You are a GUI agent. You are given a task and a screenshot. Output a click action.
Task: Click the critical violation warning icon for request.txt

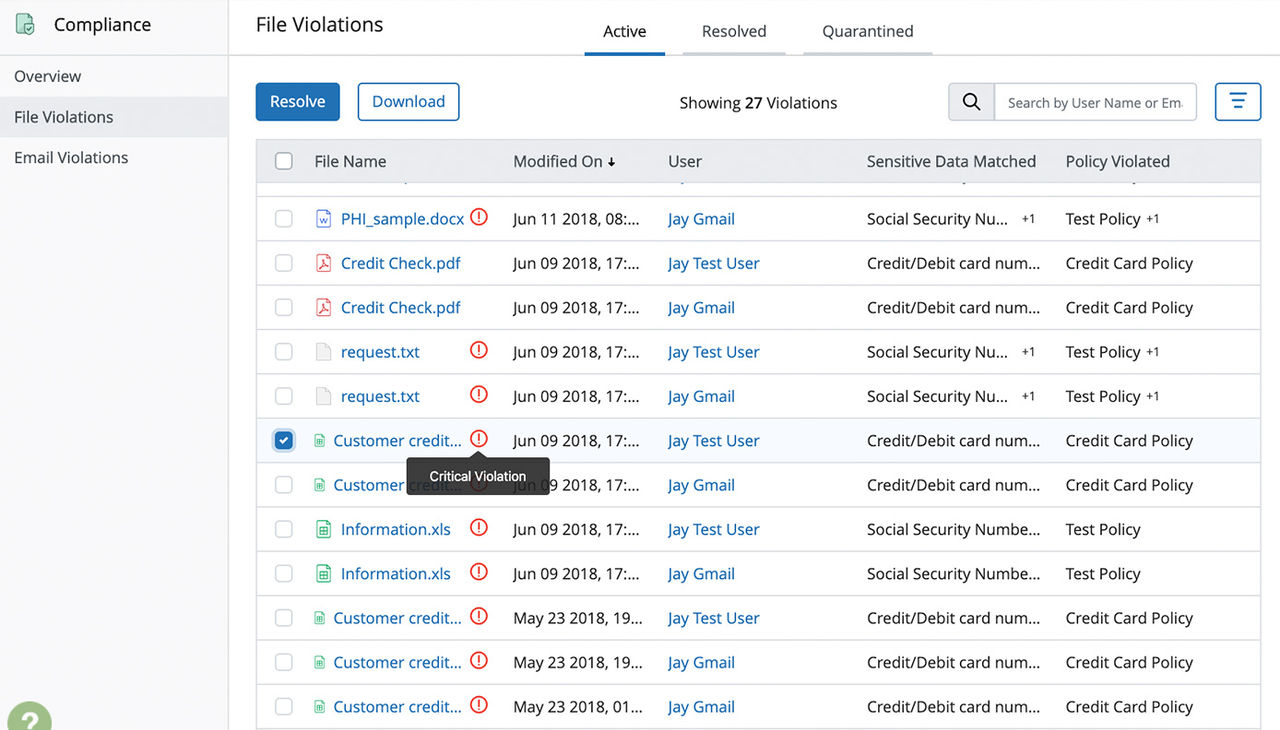[478, 350]
